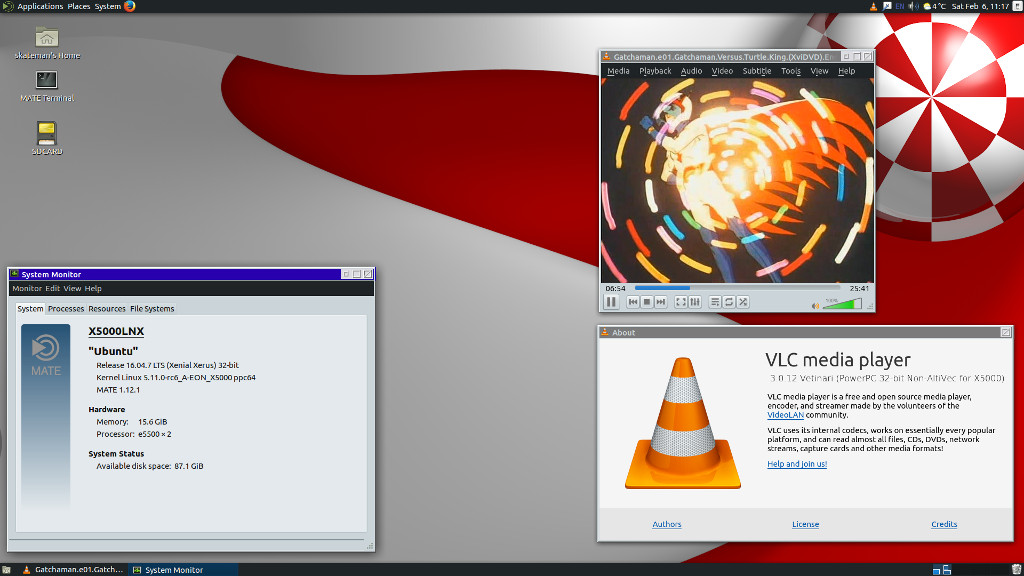Open the VLC Video menu
This screenshot has width=1024, height=576.
(x=722, y=71)
